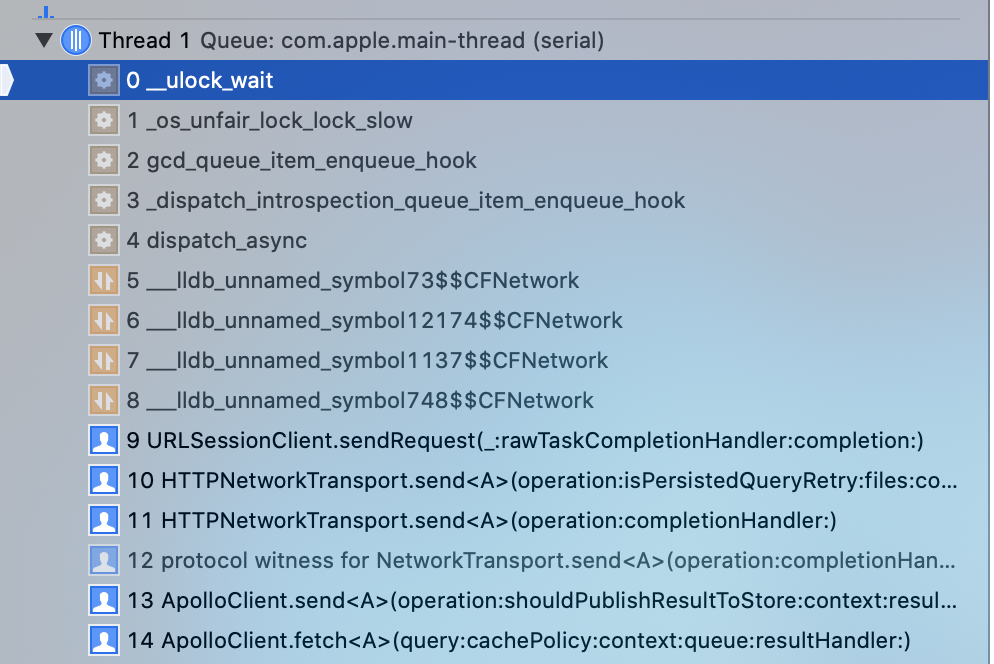Viewport: 994px width, 664px height.
Task: Click the CFNetwork framework icon on frame 5
Action: tap(104, 280)
